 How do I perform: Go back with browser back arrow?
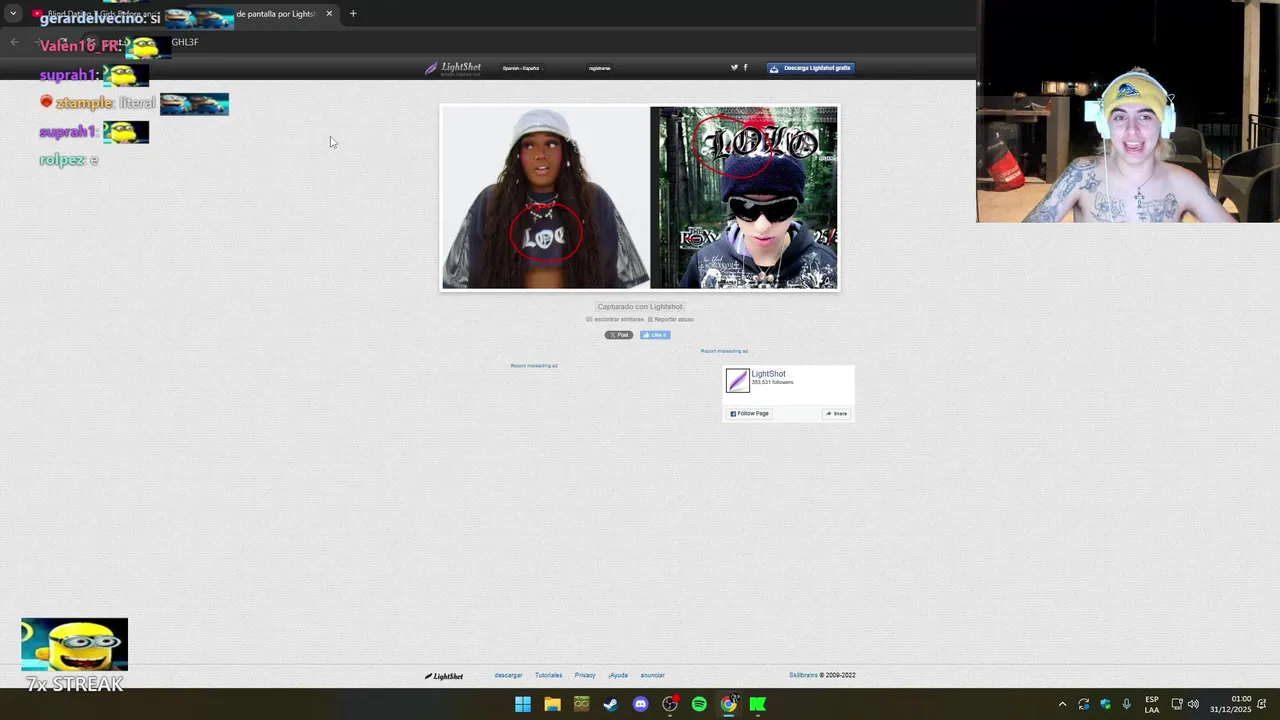(x=14, y=42)
